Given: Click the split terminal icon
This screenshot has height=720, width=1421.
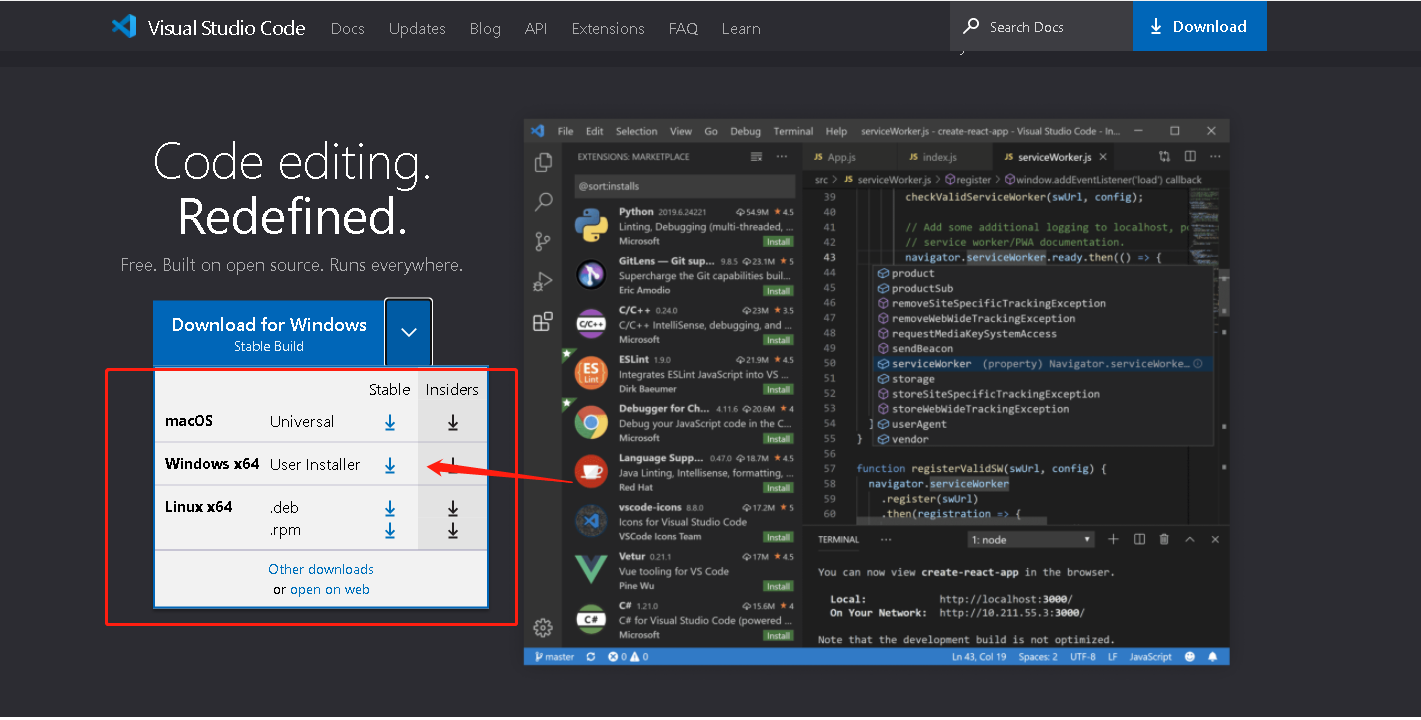Looking at the screenshot, I should click(x=1139, y=539).
